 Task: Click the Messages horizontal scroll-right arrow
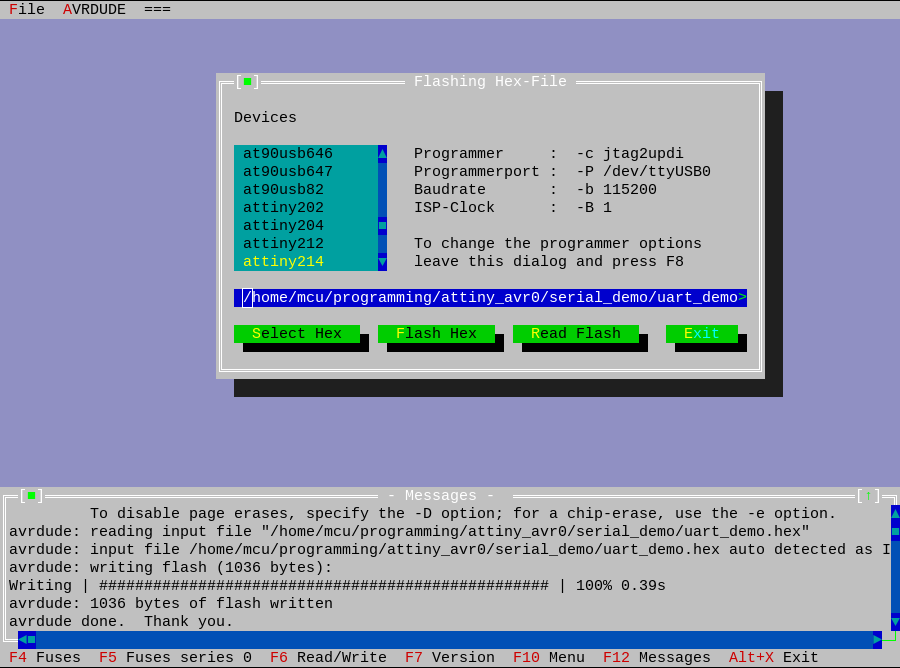tap(877, 639)
